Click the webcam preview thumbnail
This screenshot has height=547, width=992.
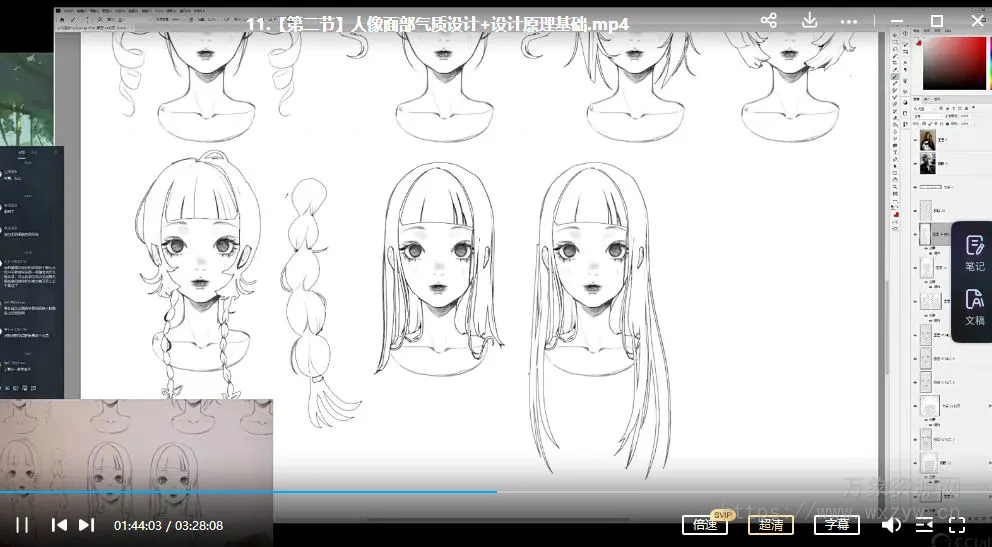[x=136, y=445]
